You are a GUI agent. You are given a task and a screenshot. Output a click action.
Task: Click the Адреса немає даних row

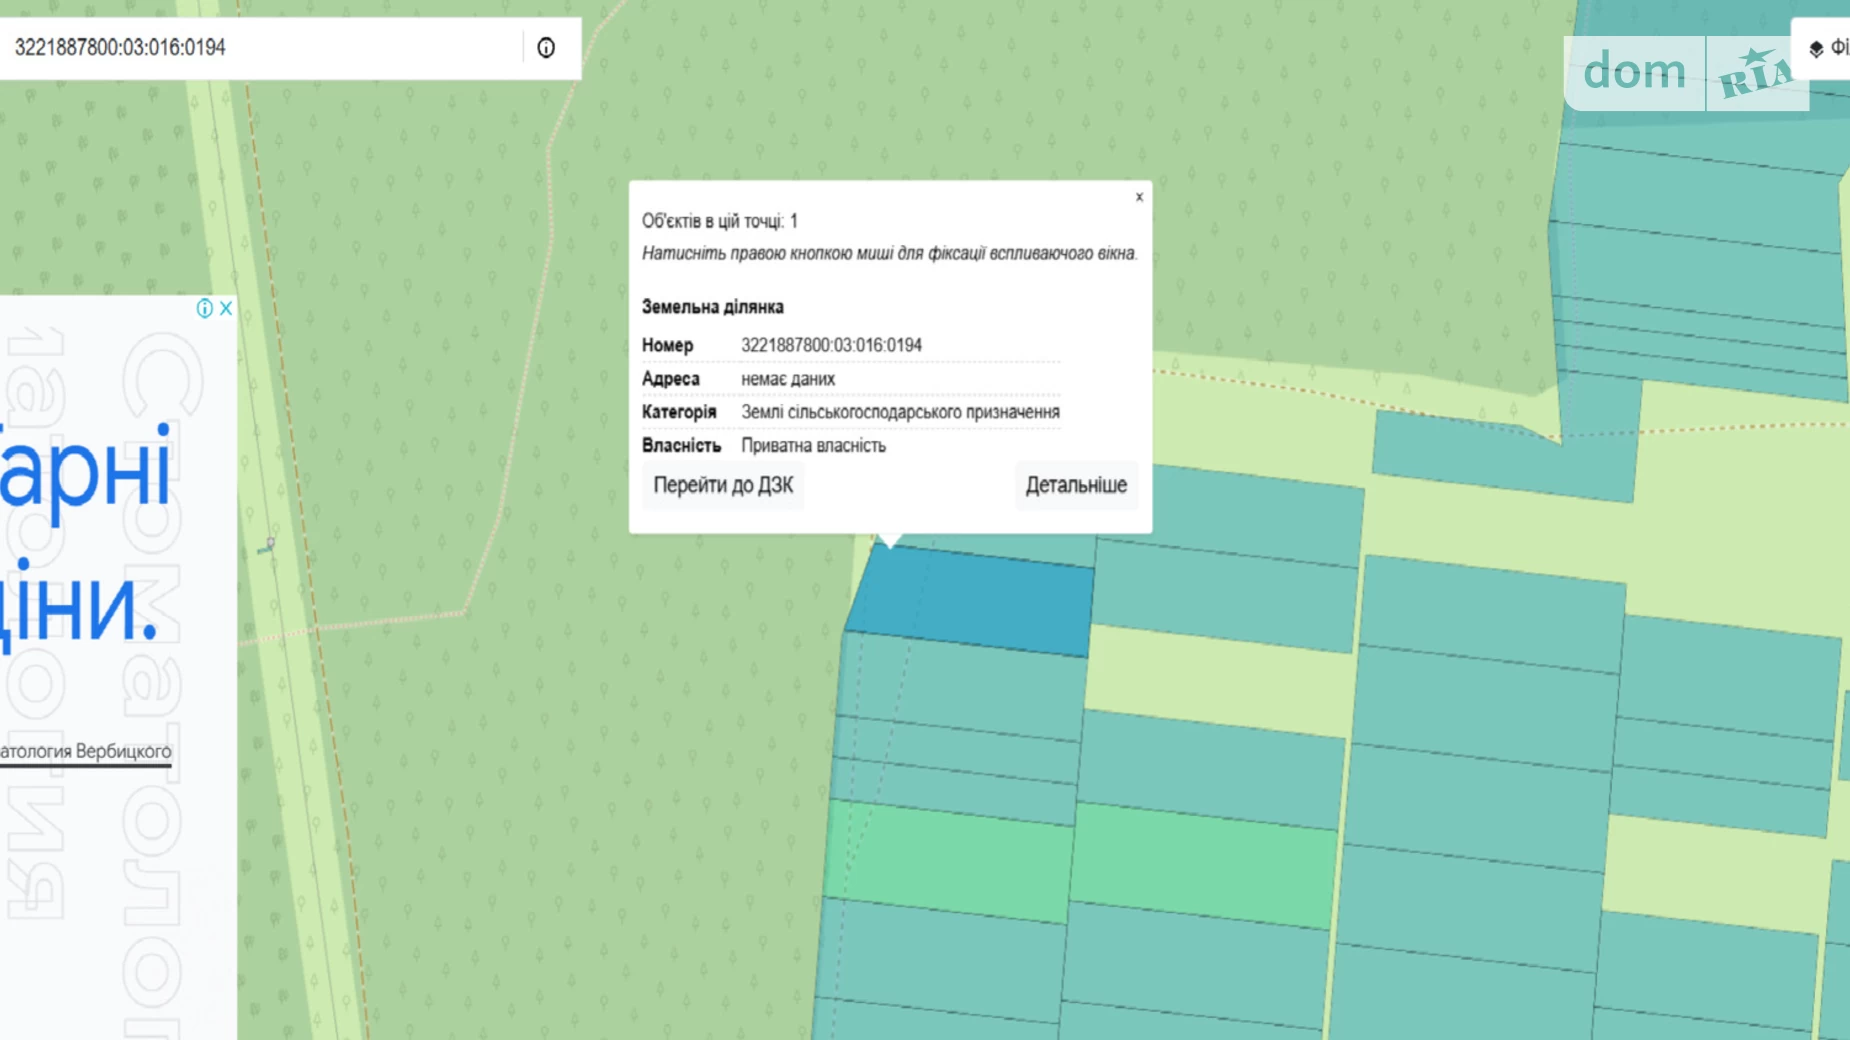[x=787, y=379]
